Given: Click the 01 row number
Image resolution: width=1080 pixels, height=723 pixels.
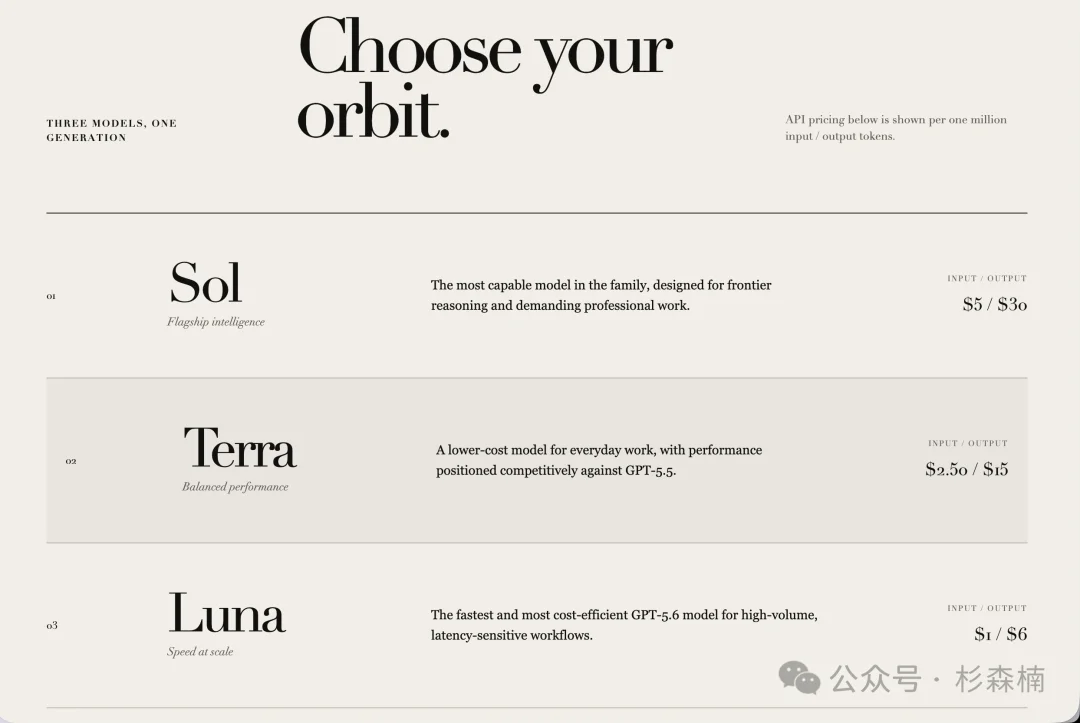Looking at the screenshot, I should 51,296.
